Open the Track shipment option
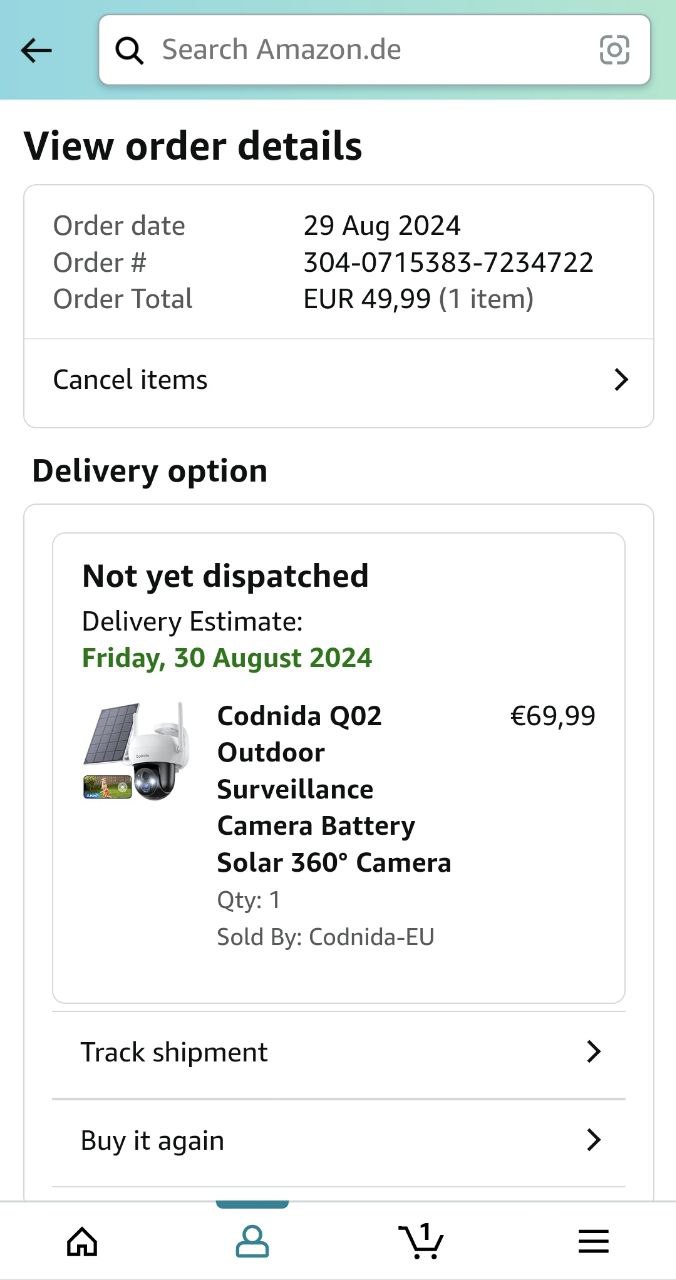Screen dimensions: 676x1280 pos(174,1052)
